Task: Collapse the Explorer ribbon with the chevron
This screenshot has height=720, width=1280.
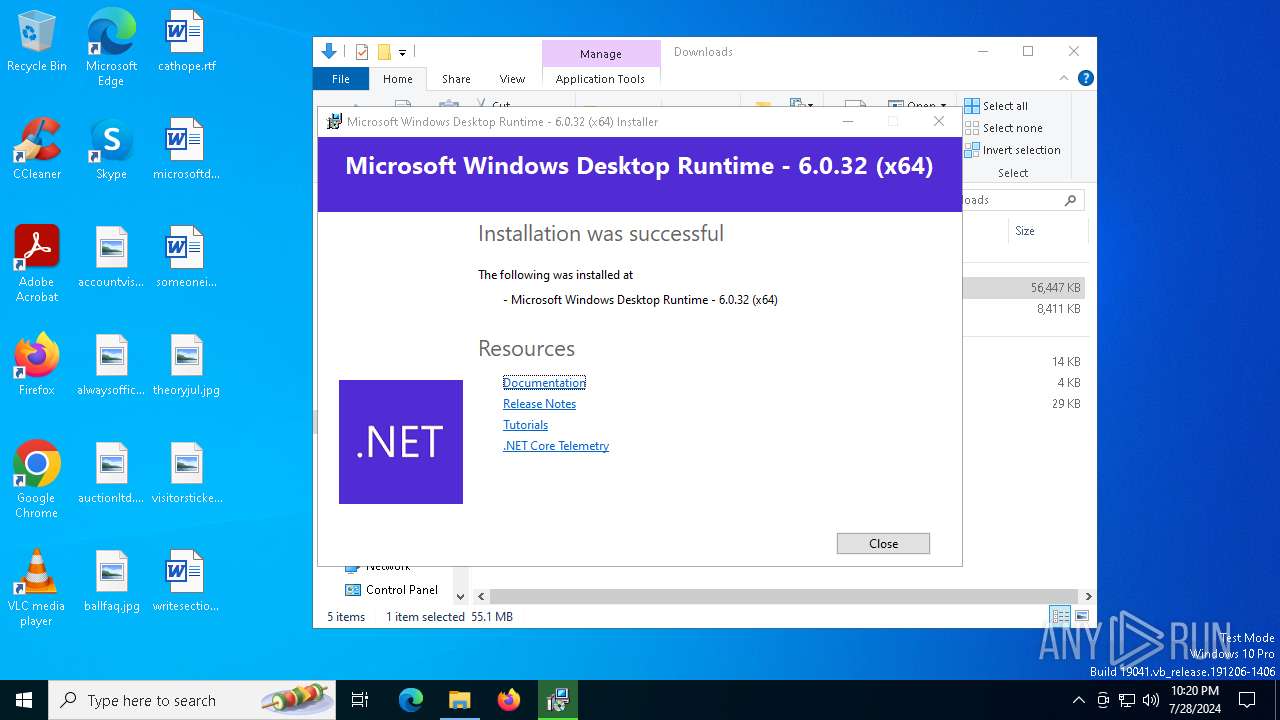Action: (x=1064, y=78)
